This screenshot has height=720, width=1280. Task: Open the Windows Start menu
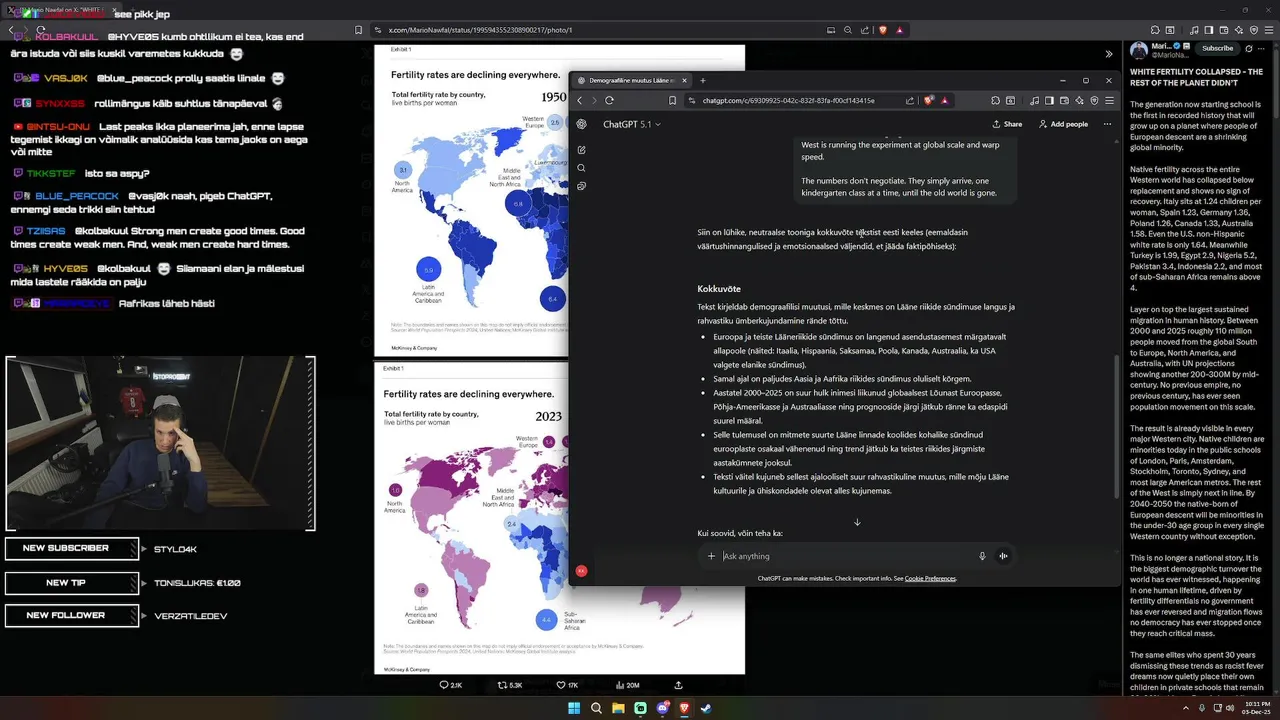click(575, 709)
